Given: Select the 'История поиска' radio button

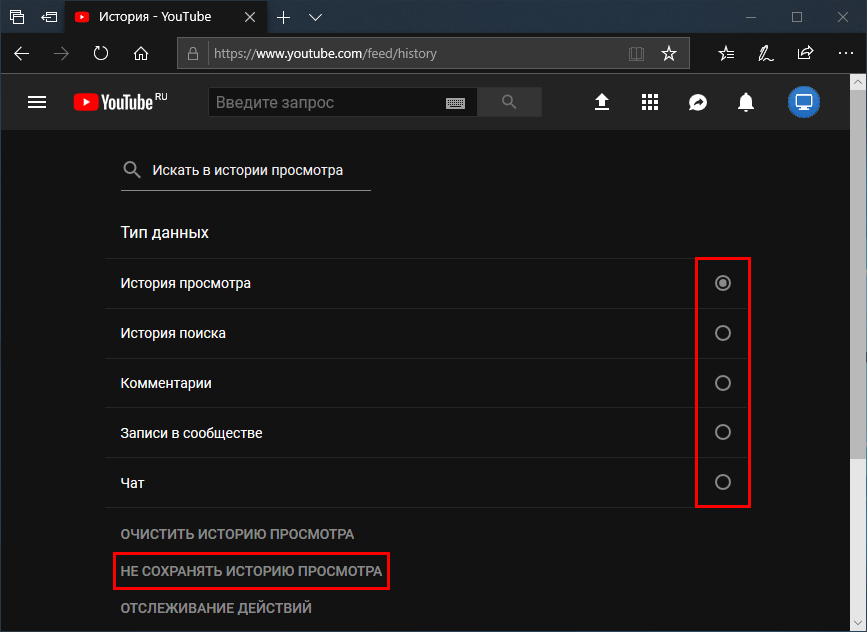Looking at the screenshot, I should pos(723,333).
